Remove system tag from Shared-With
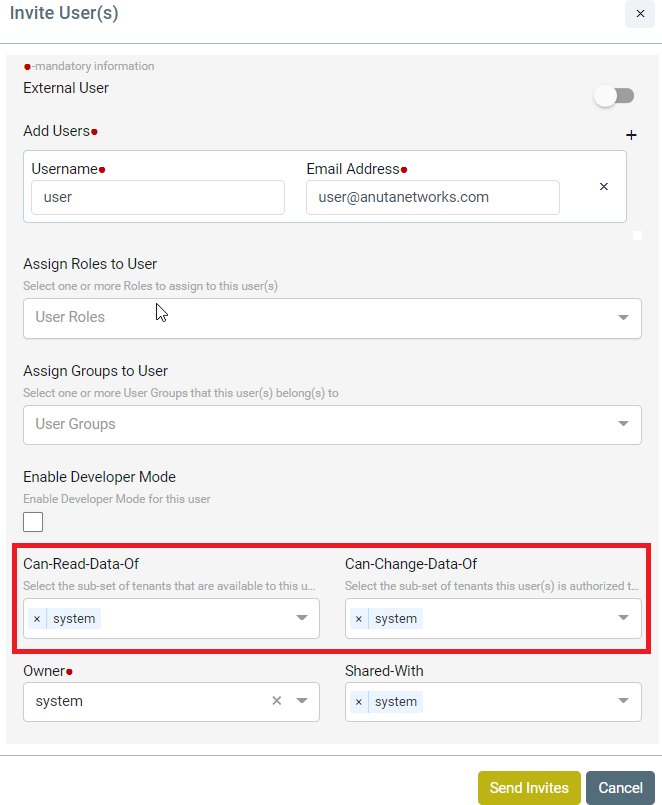Image resolution: width=662 pixels, height=805 pixels. coord(359,702)
